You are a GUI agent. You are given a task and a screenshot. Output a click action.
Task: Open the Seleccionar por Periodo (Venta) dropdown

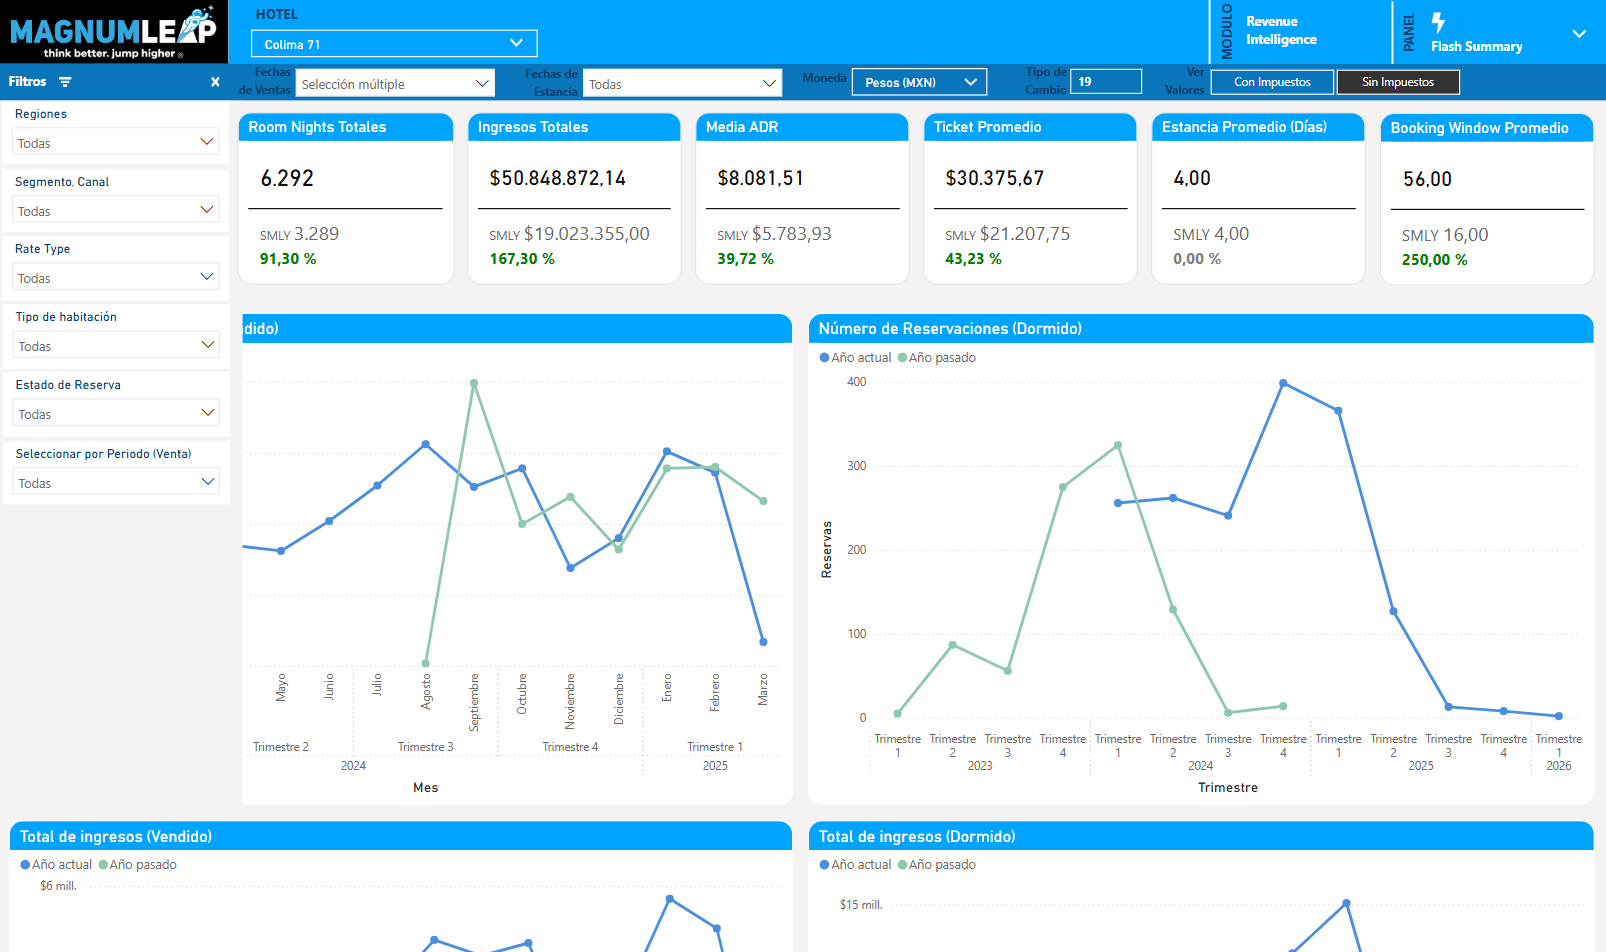(116, 482)
